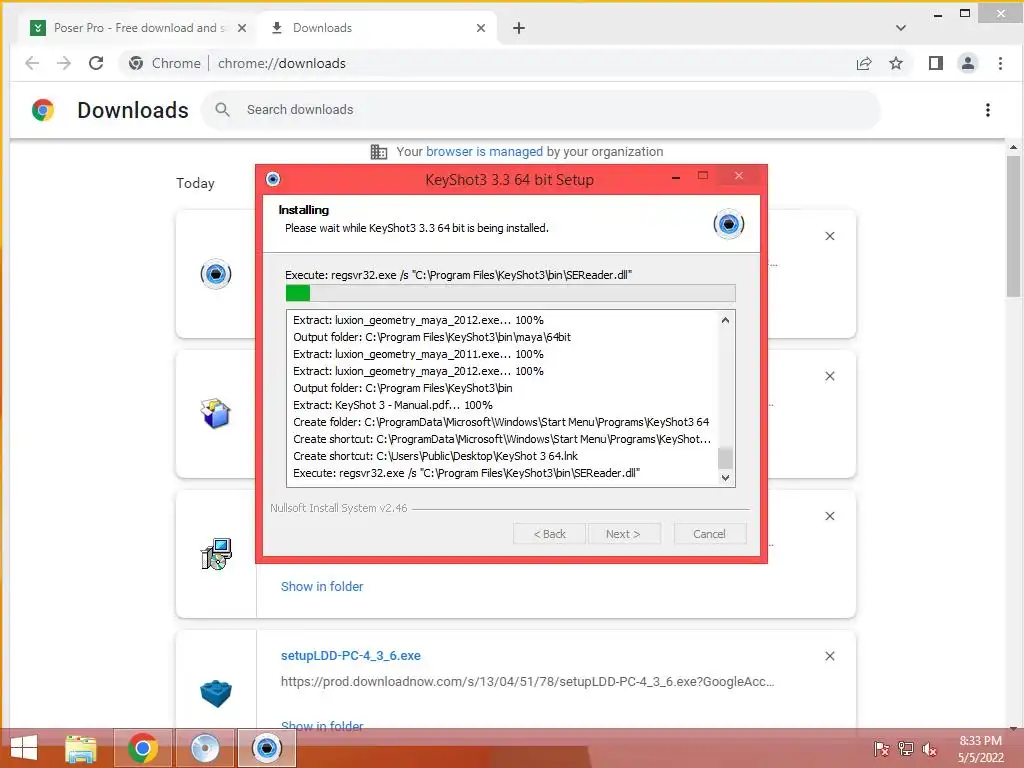Open the setupLDD-PC-4_3_6.exe file link
Screen dimensions: 1024x768
(351, 656)
